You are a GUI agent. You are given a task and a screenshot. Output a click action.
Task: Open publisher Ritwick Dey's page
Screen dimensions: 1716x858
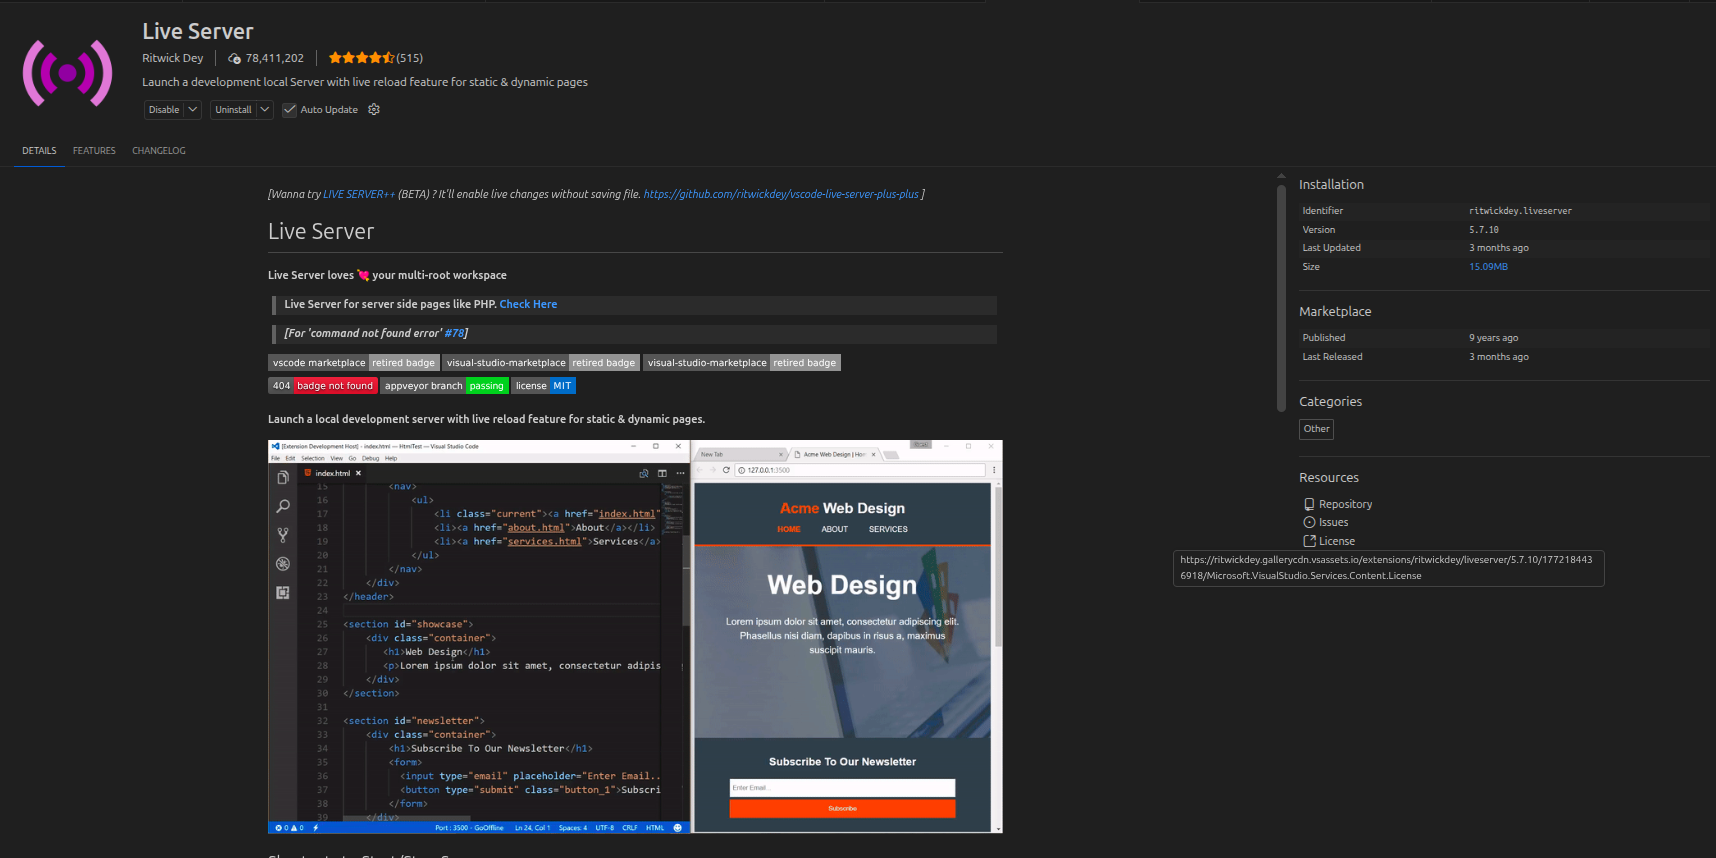(x=172, y=58)
